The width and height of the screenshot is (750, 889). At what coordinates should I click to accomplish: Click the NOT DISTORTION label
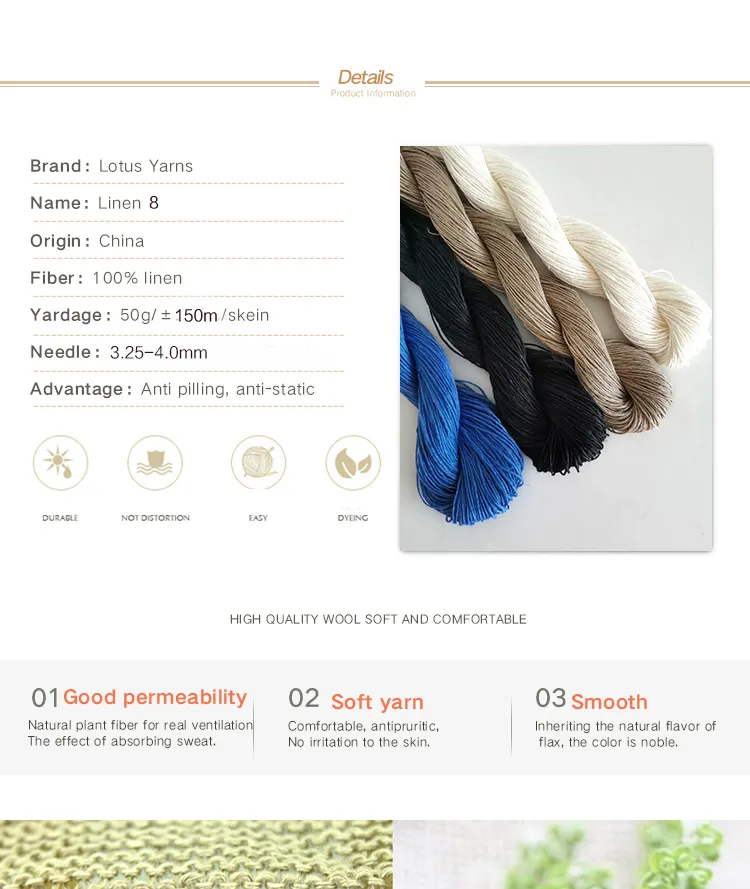(155, 518)
